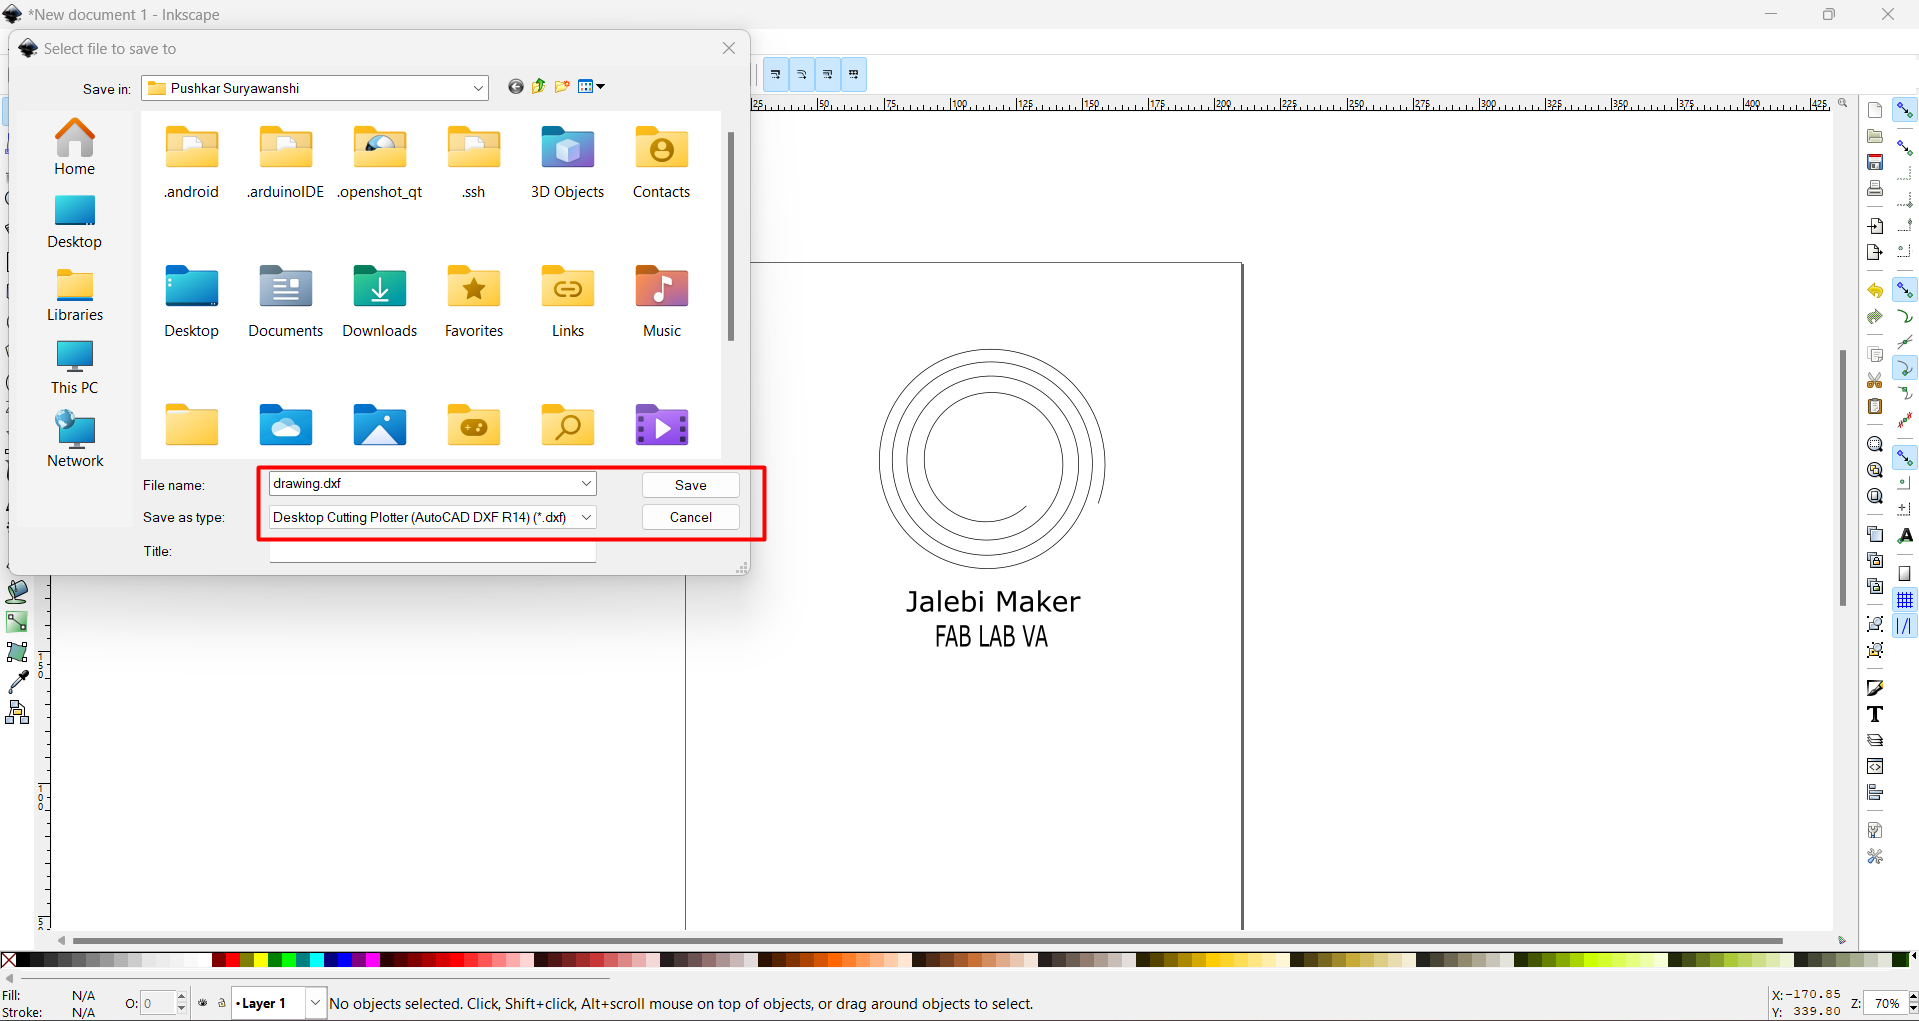Screen dimensions: 1919x1021
Task: Click the Title input field
Action: (x=433, y=551)
